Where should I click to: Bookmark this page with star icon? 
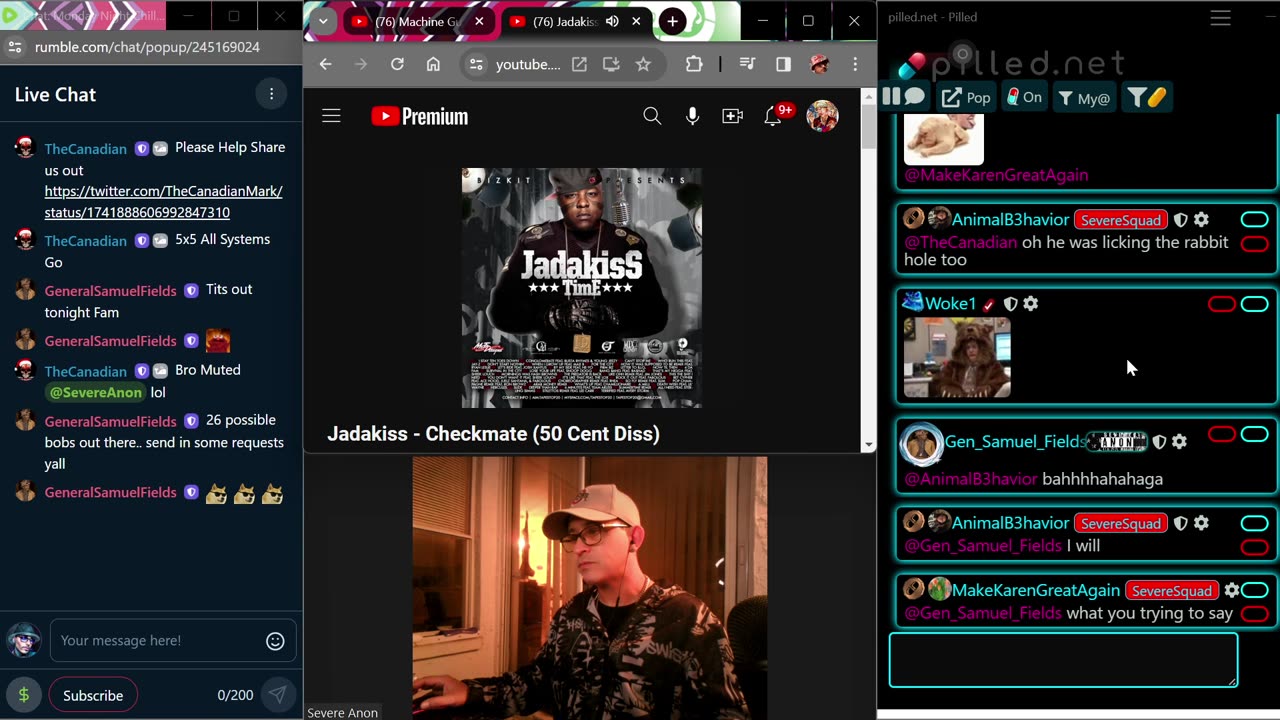click(643, 64)
